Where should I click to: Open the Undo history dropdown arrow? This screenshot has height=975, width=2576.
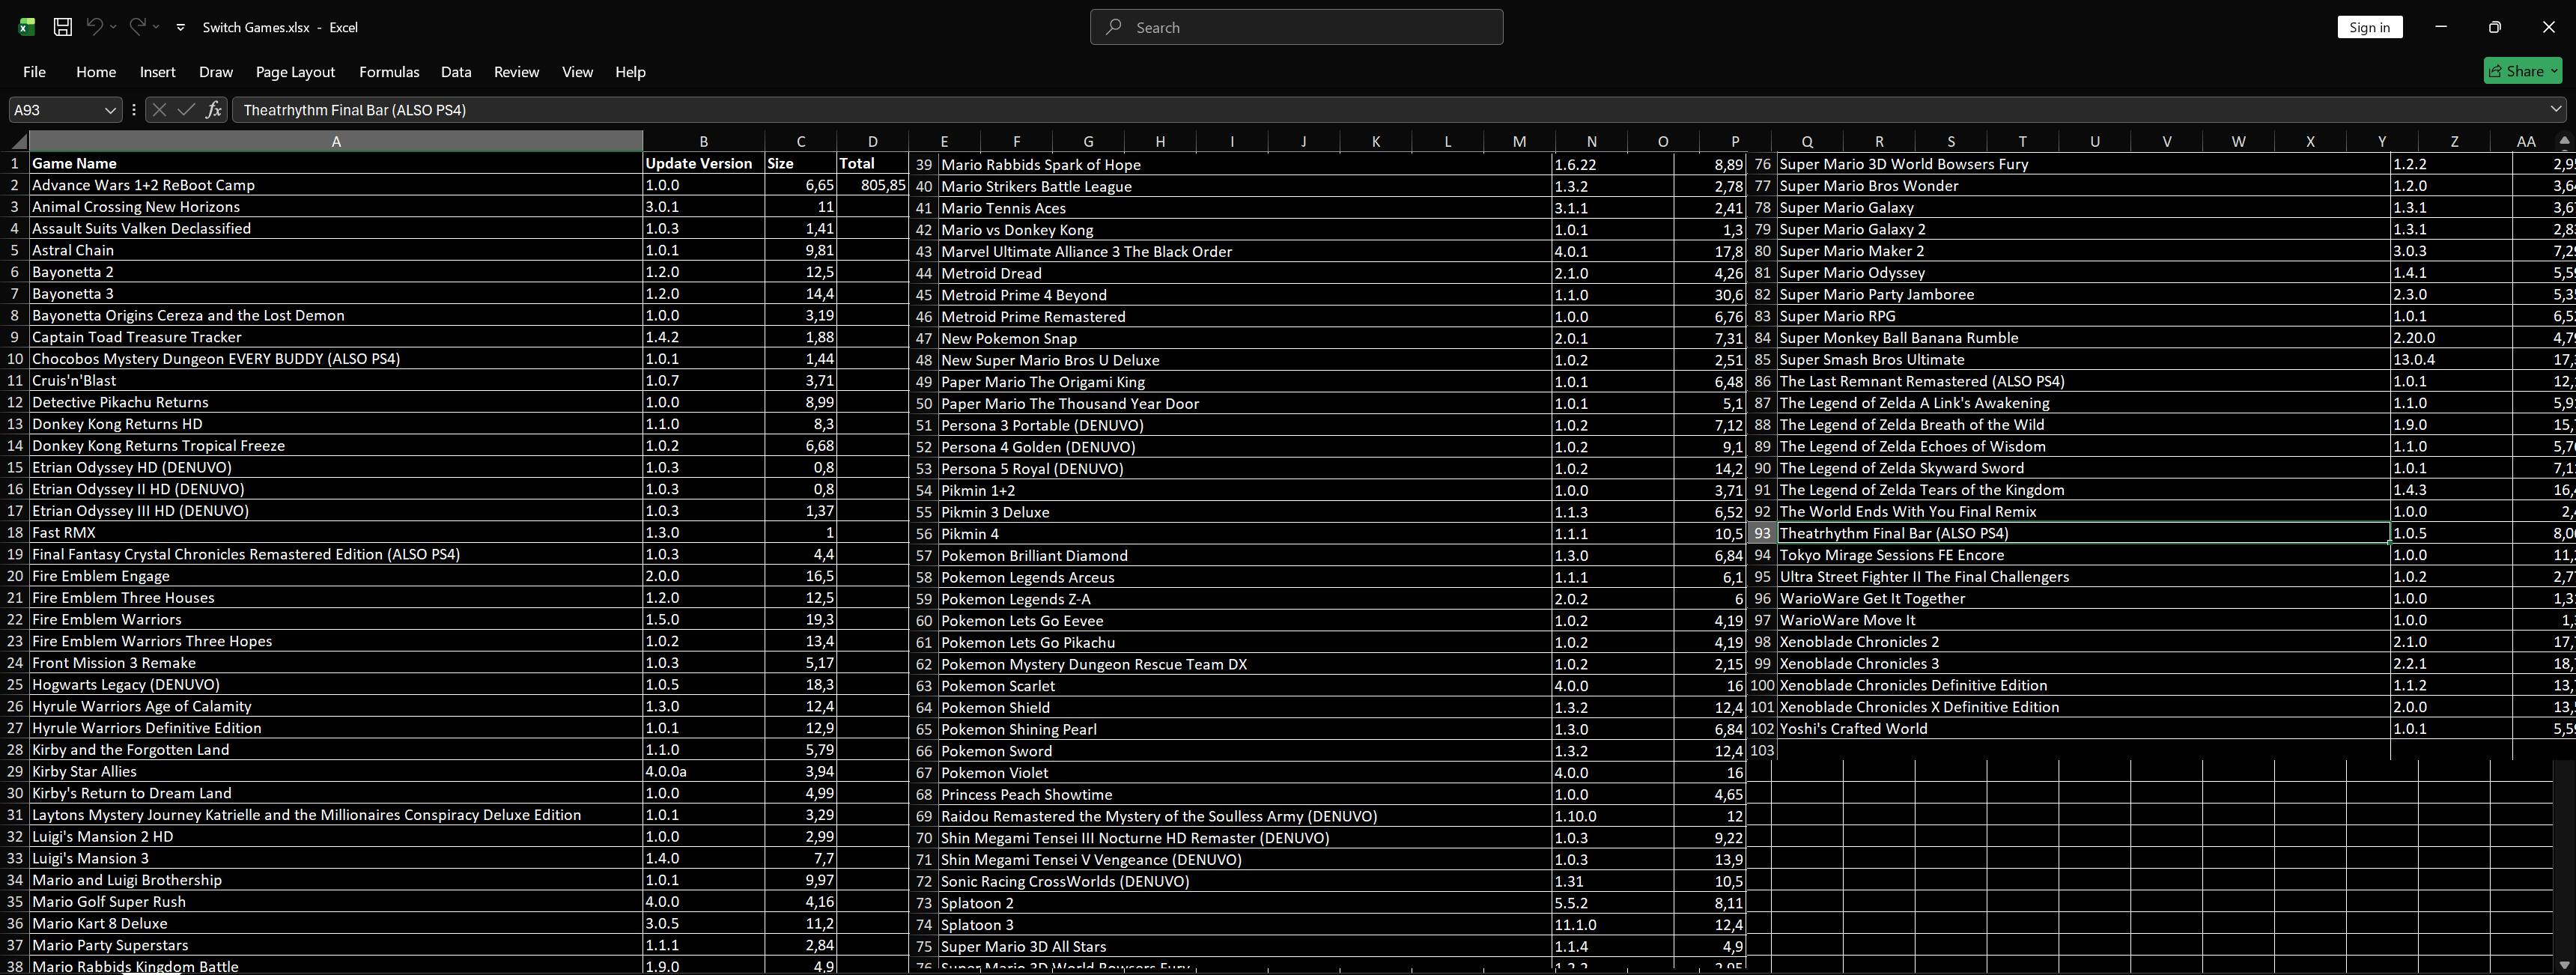[113, 27]
